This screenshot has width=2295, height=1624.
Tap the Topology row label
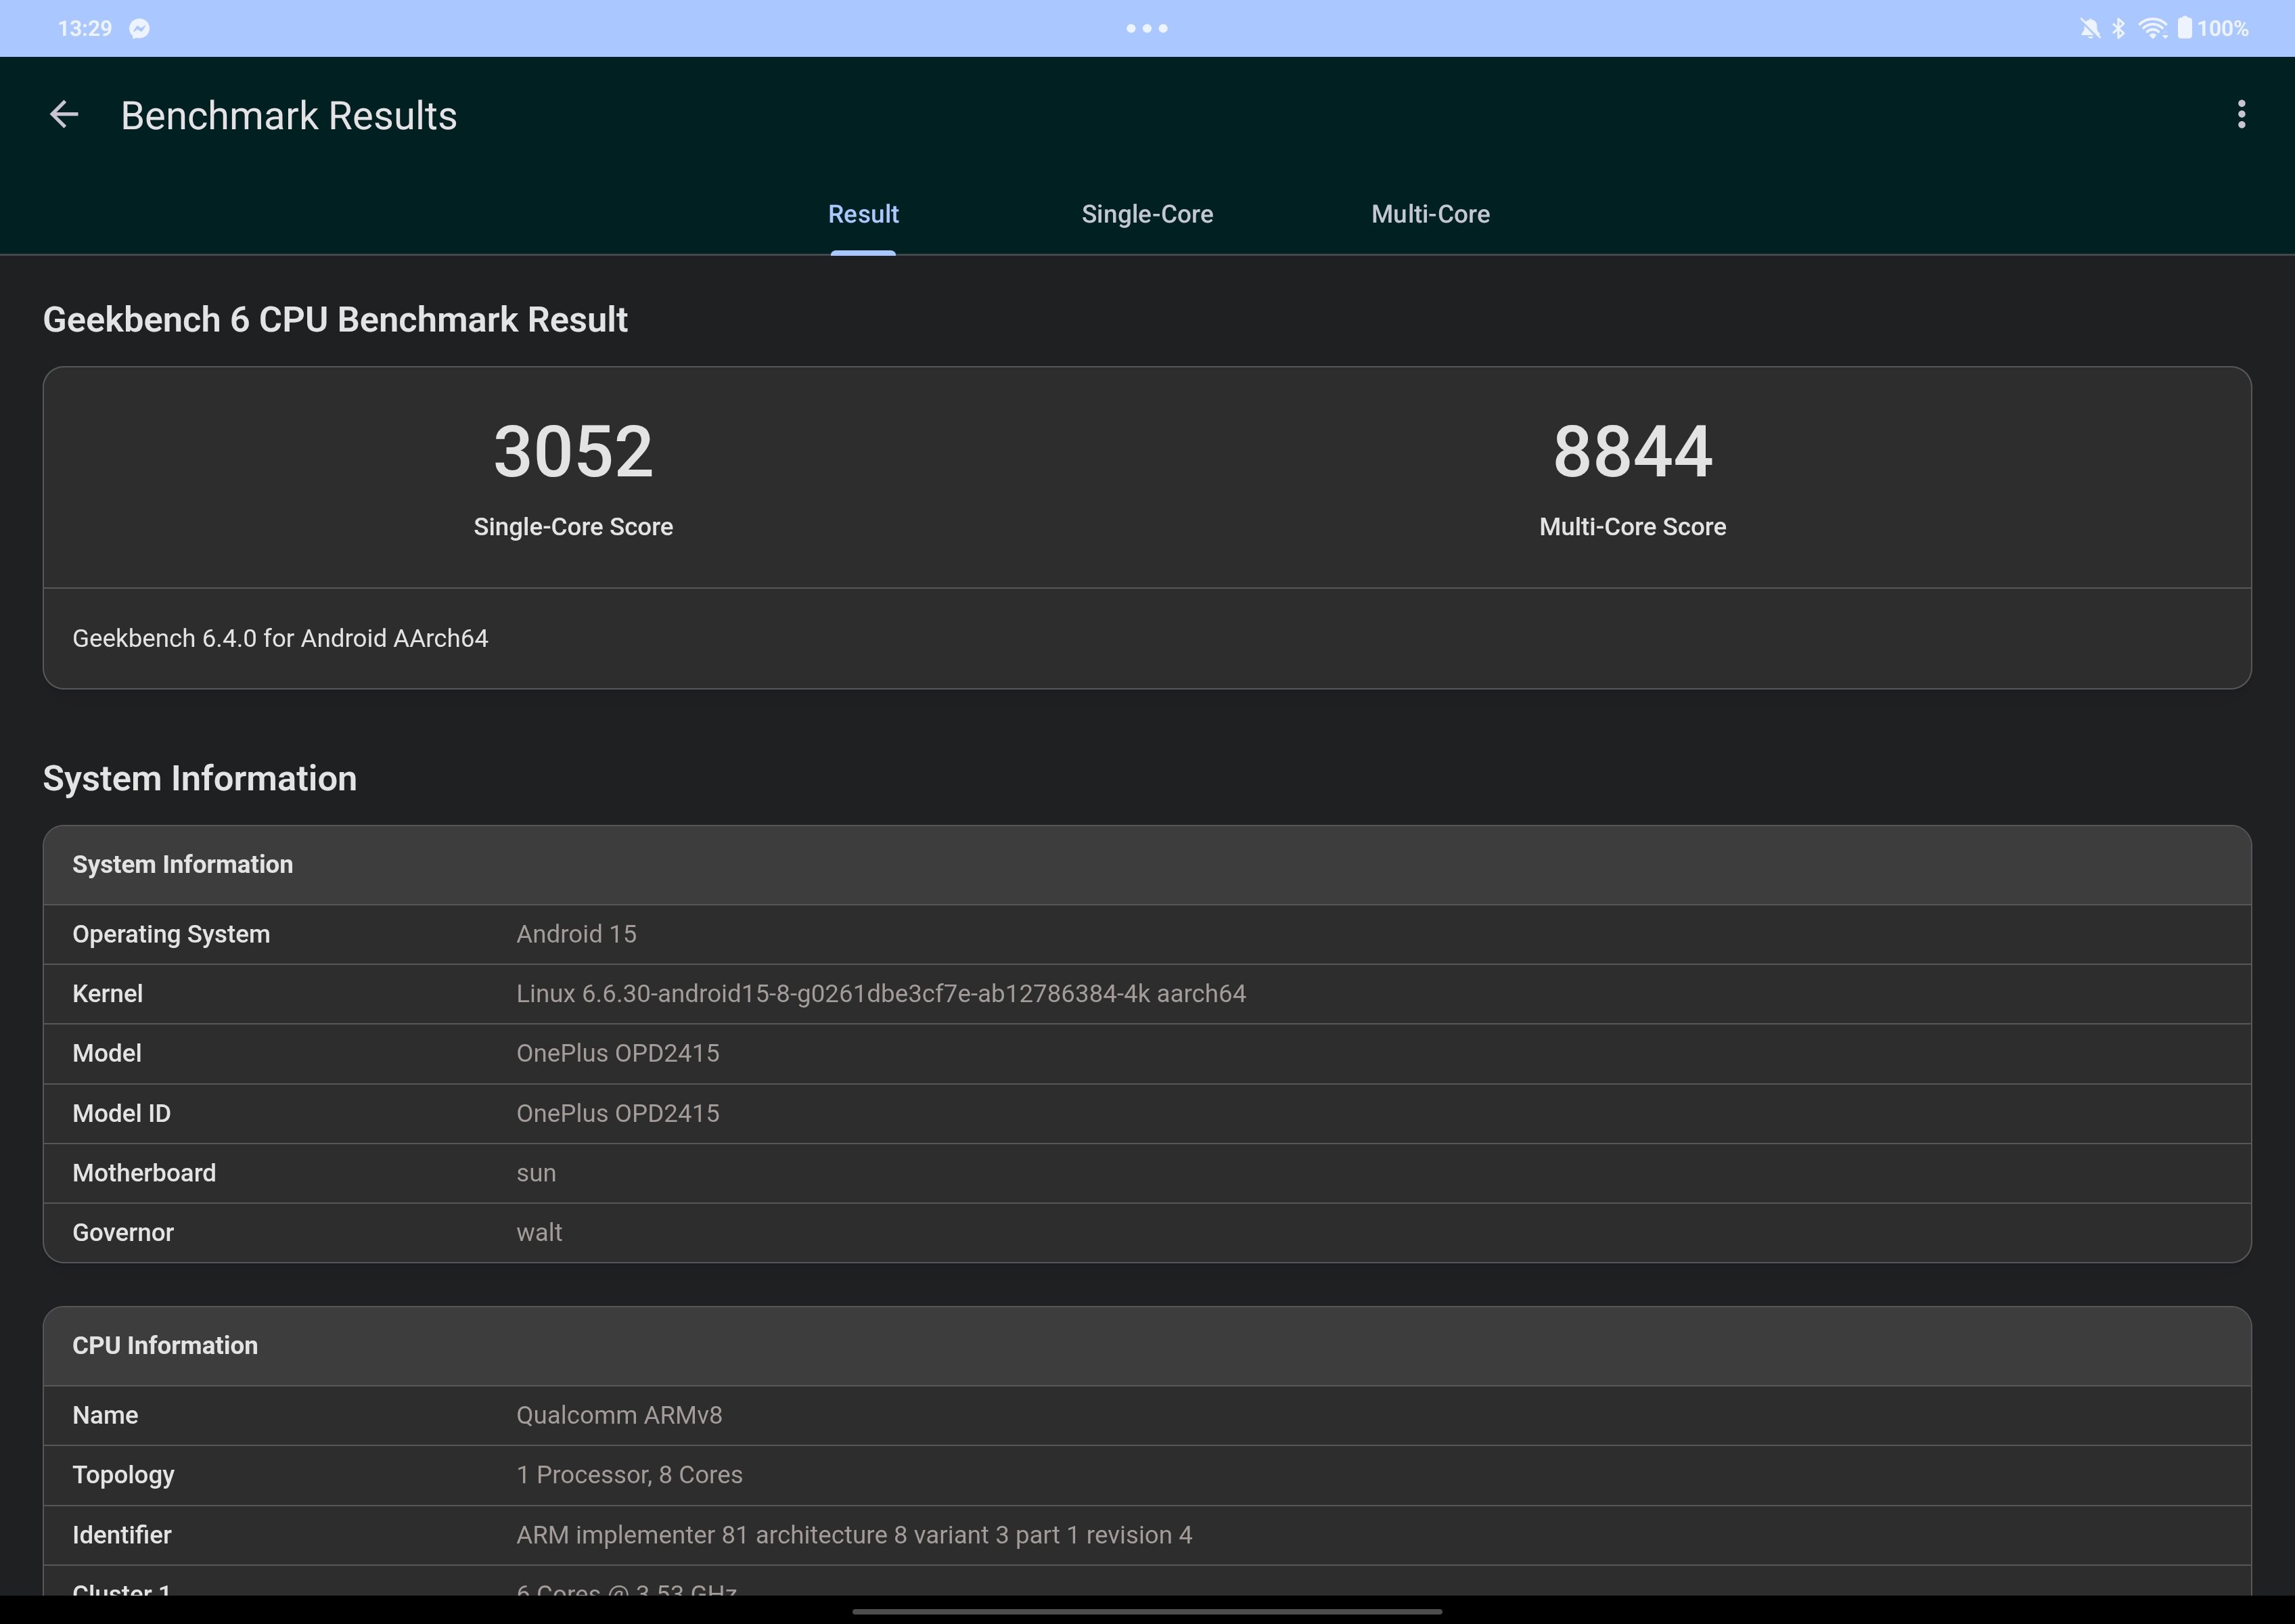pos(123,1475)
